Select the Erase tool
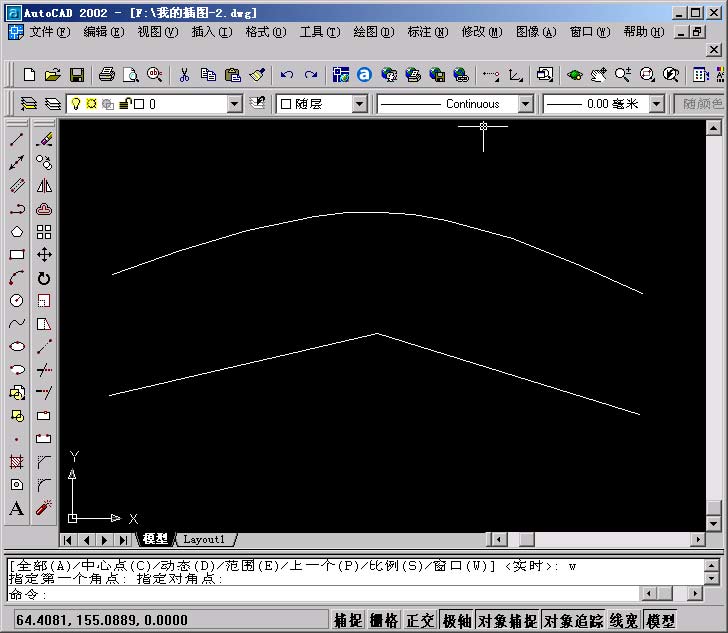The height and width of the screenshot is (633, 728). point(44,139)
